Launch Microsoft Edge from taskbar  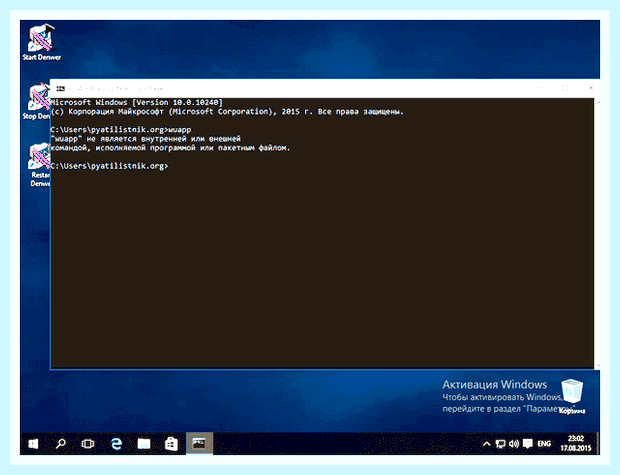(x=116, y=444)
